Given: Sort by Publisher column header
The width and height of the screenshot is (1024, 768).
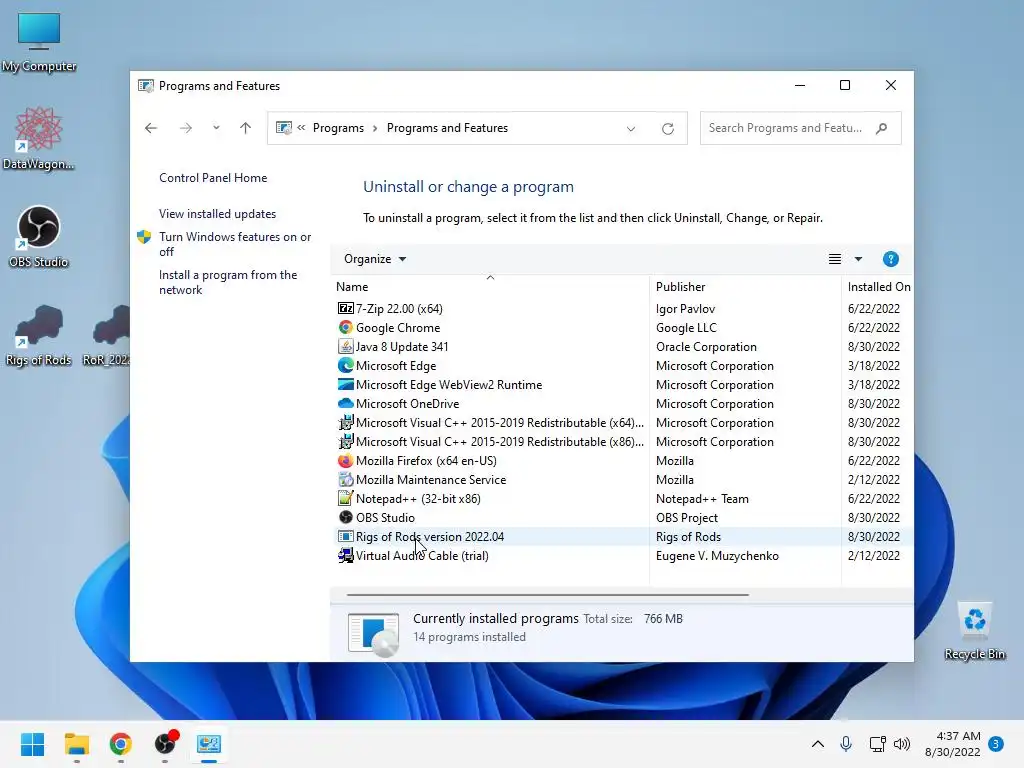Looking at the screenshot, I should coord(745,287).
